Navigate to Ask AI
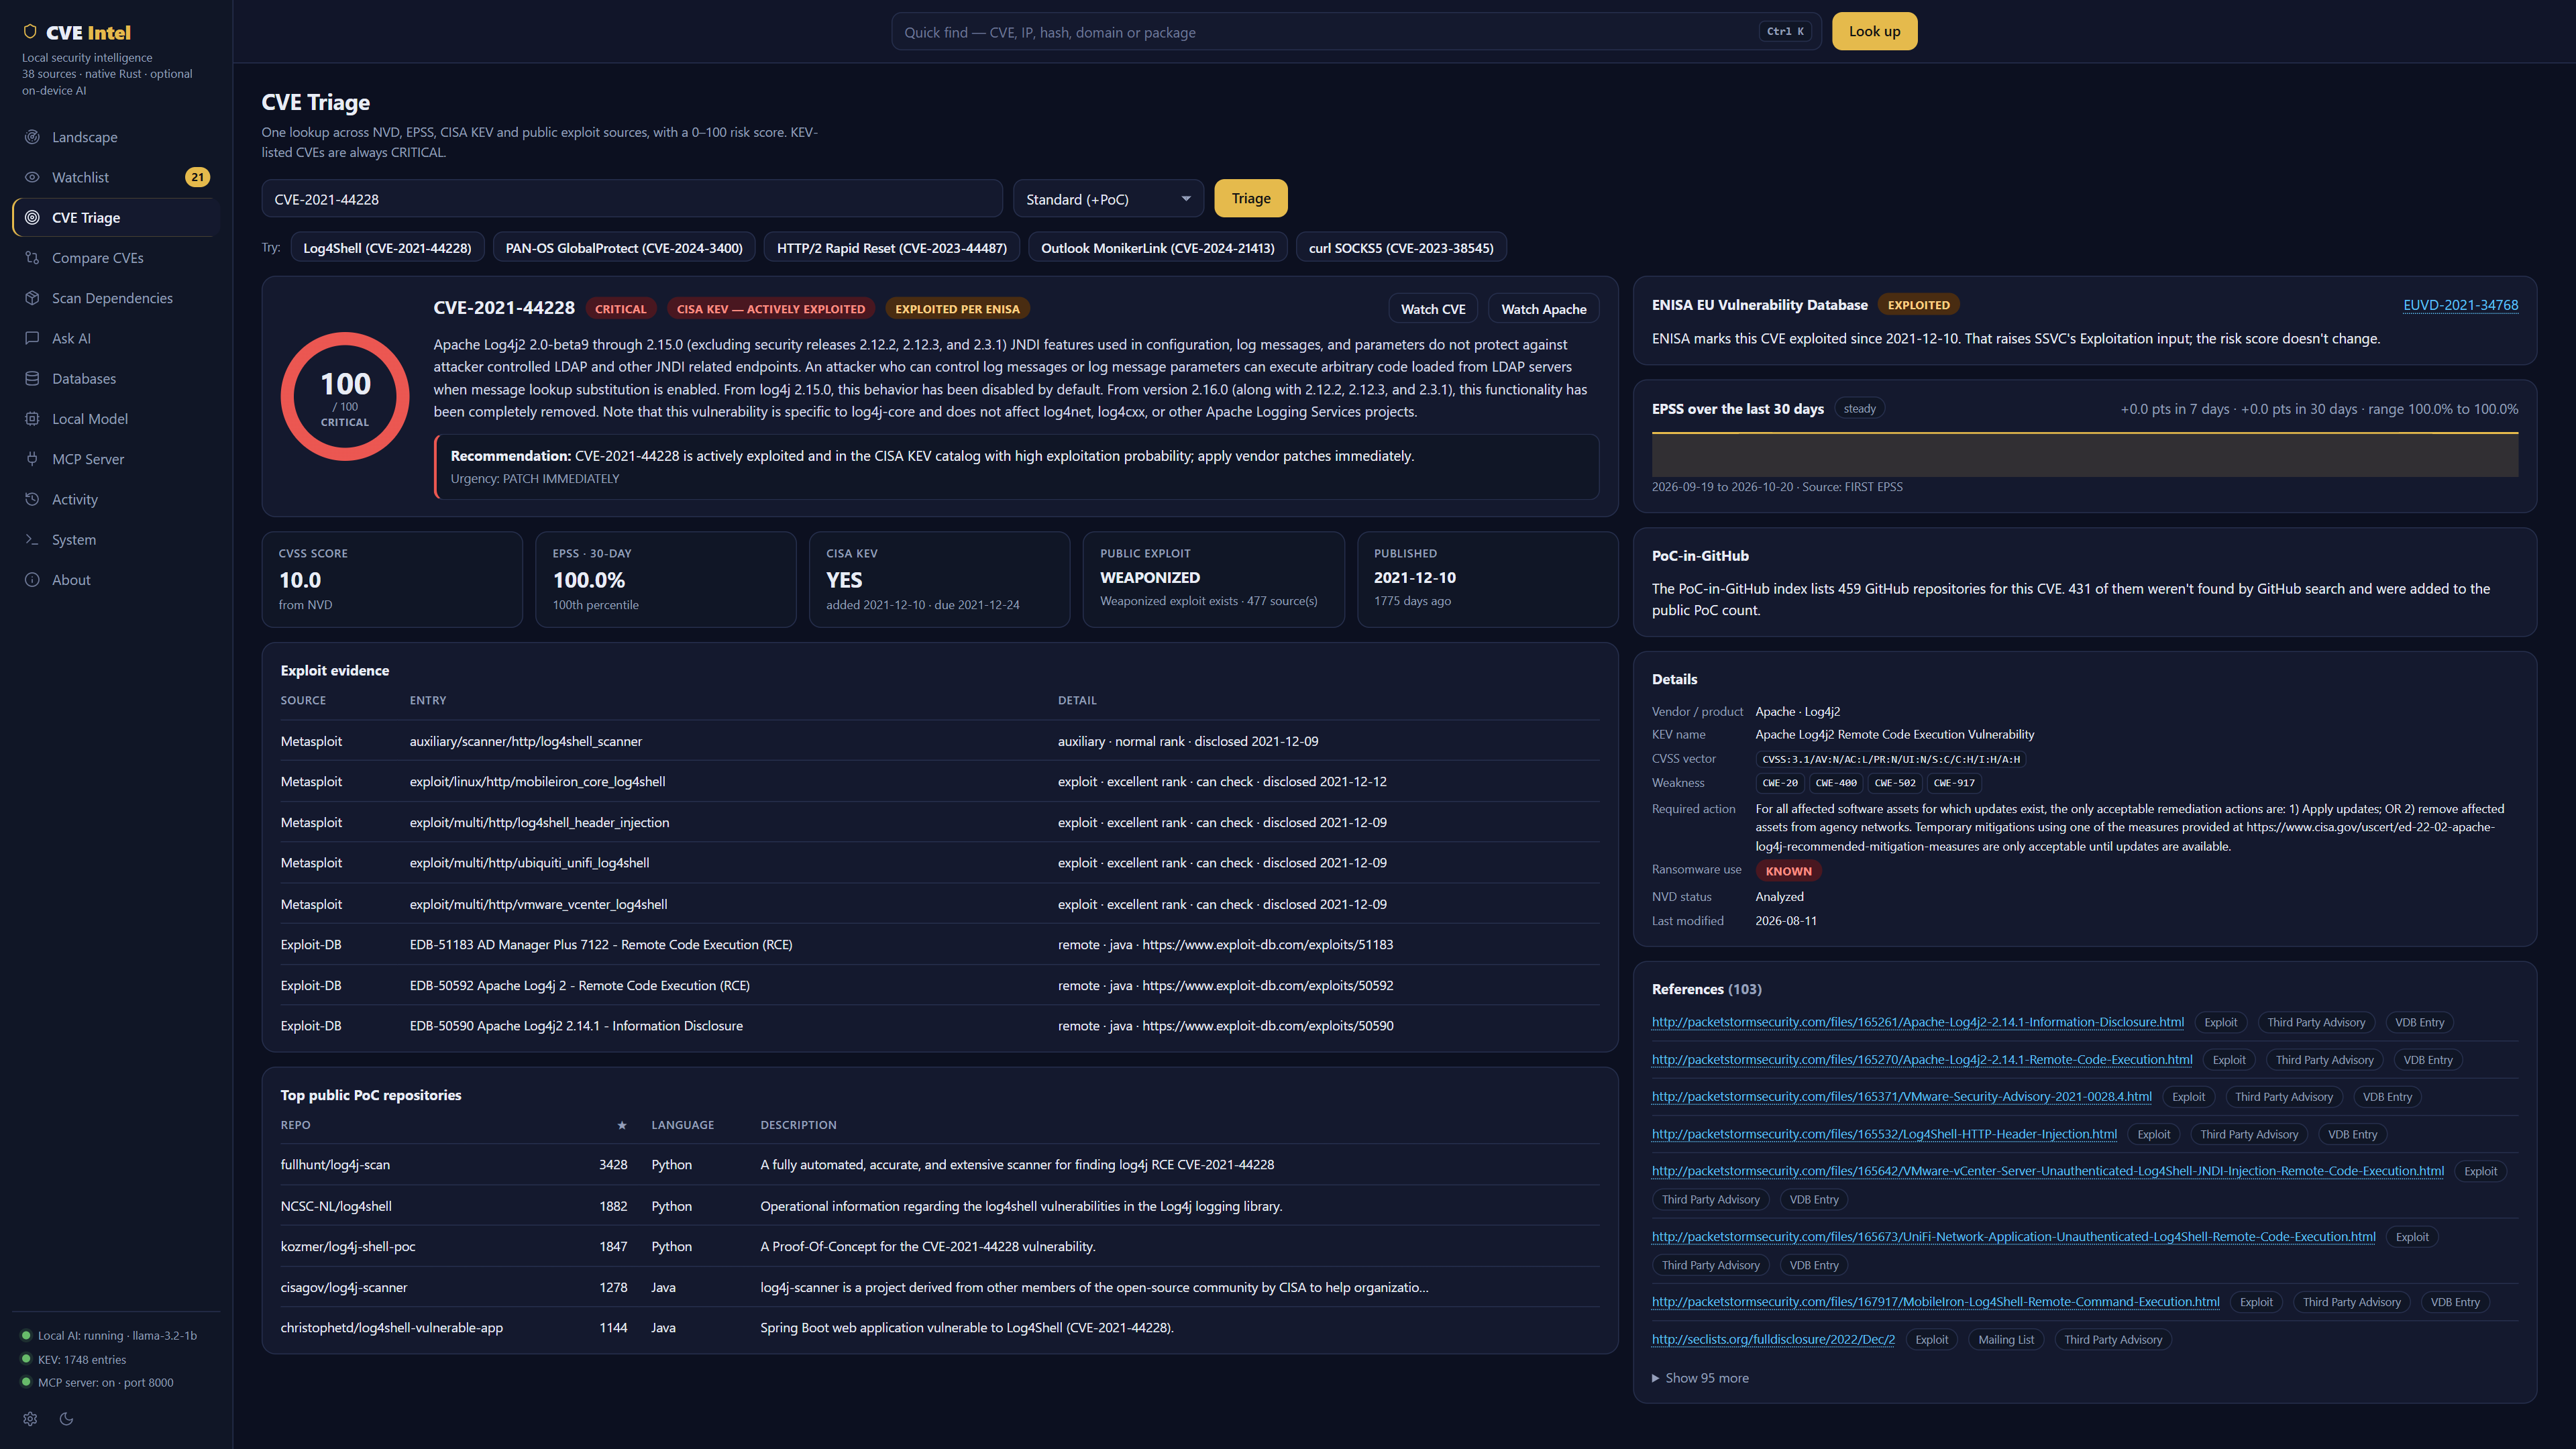2576x1449 pixels. pyautogui.click(x=116, y=338)
